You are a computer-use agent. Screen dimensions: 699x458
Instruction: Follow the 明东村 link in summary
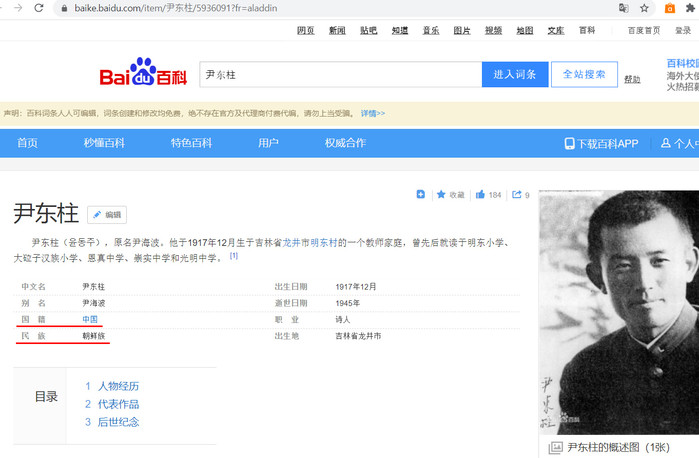tap(324, 243)
